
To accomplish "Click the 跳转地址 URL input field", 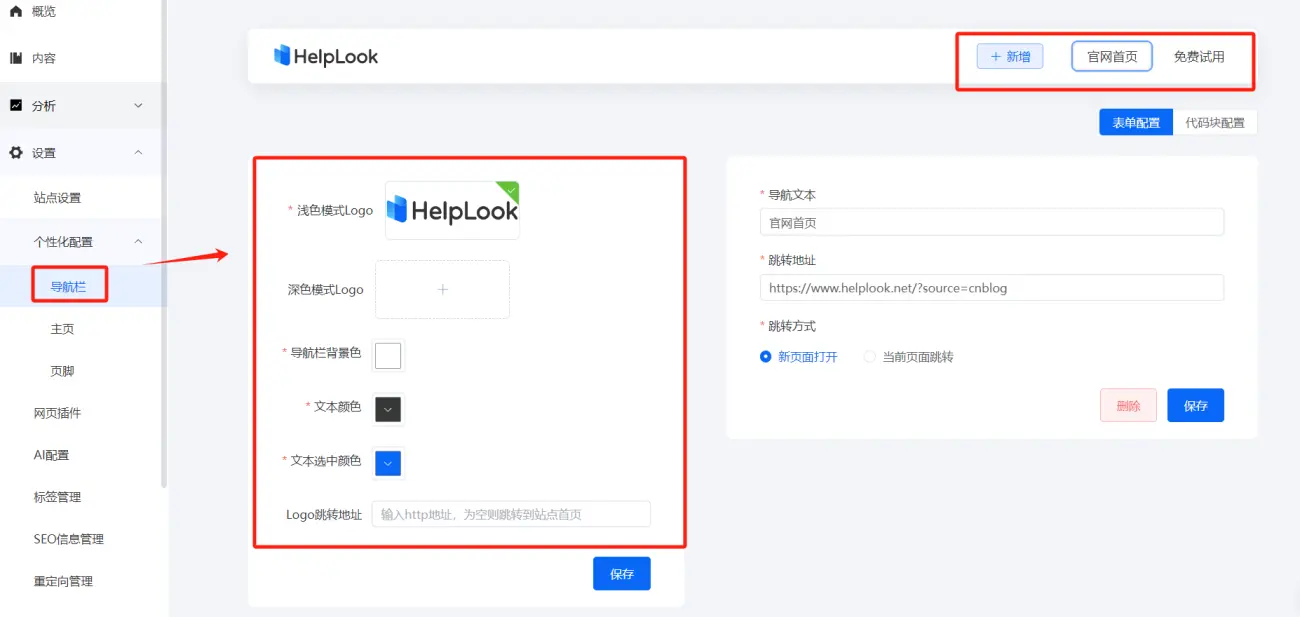I will pos(992,288).
